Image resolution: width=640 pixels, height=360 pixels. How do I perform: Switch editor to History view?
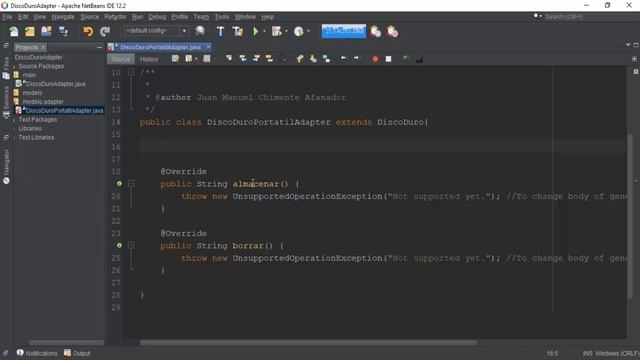click(149, 59)
